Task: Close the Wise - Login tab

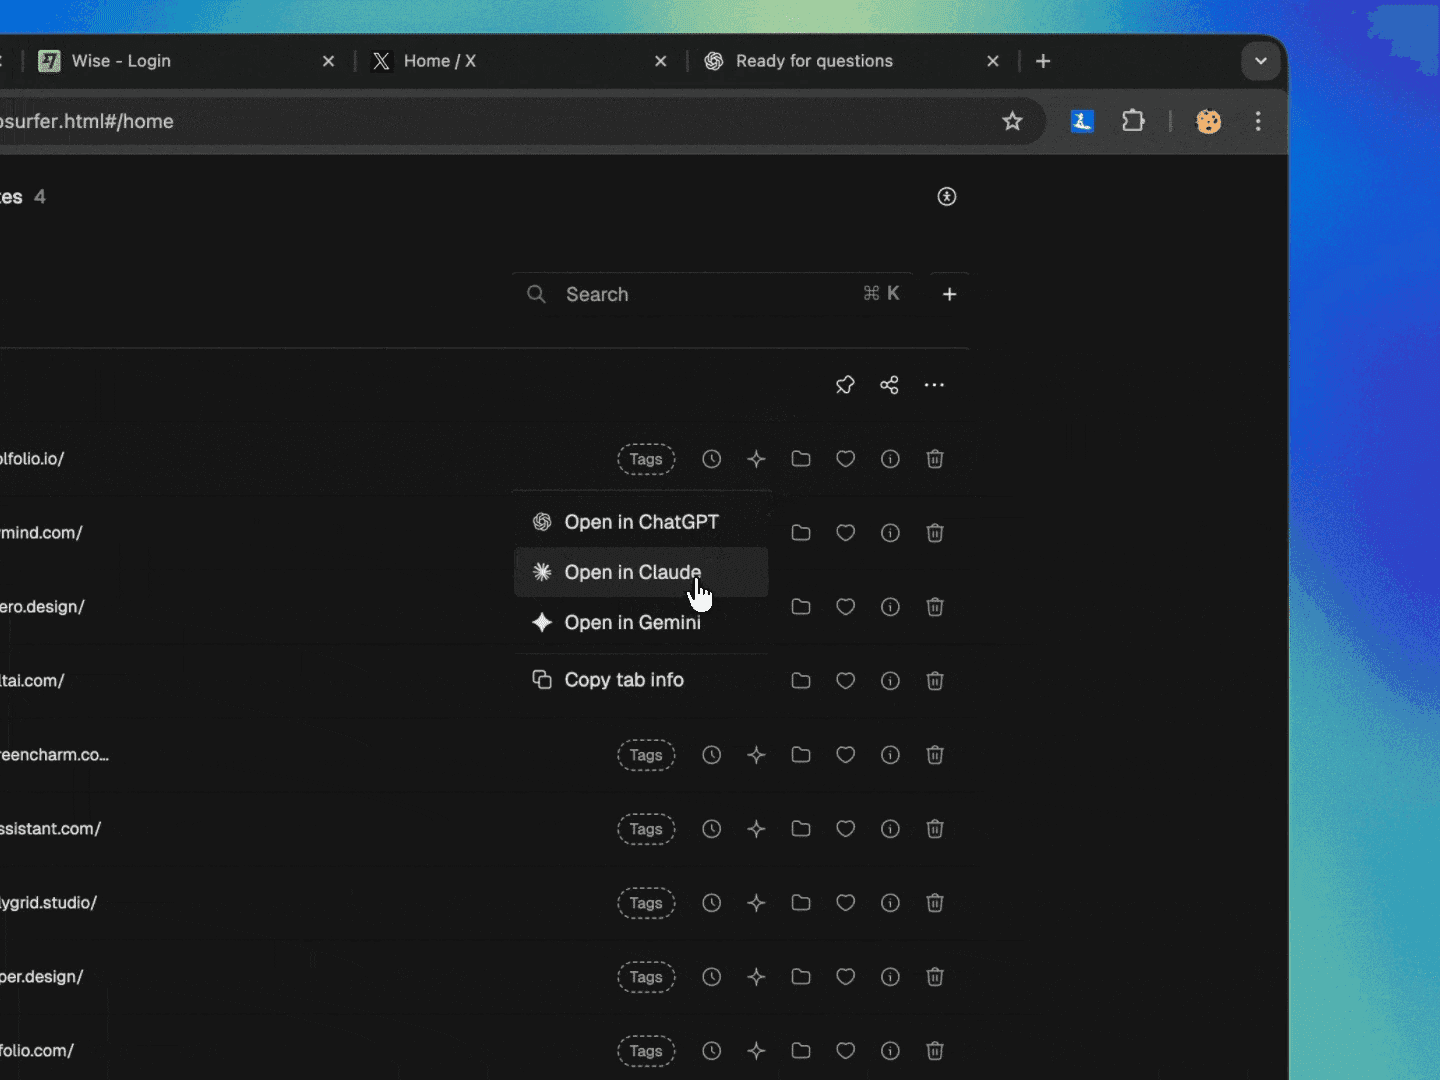Action: [328, 61]
